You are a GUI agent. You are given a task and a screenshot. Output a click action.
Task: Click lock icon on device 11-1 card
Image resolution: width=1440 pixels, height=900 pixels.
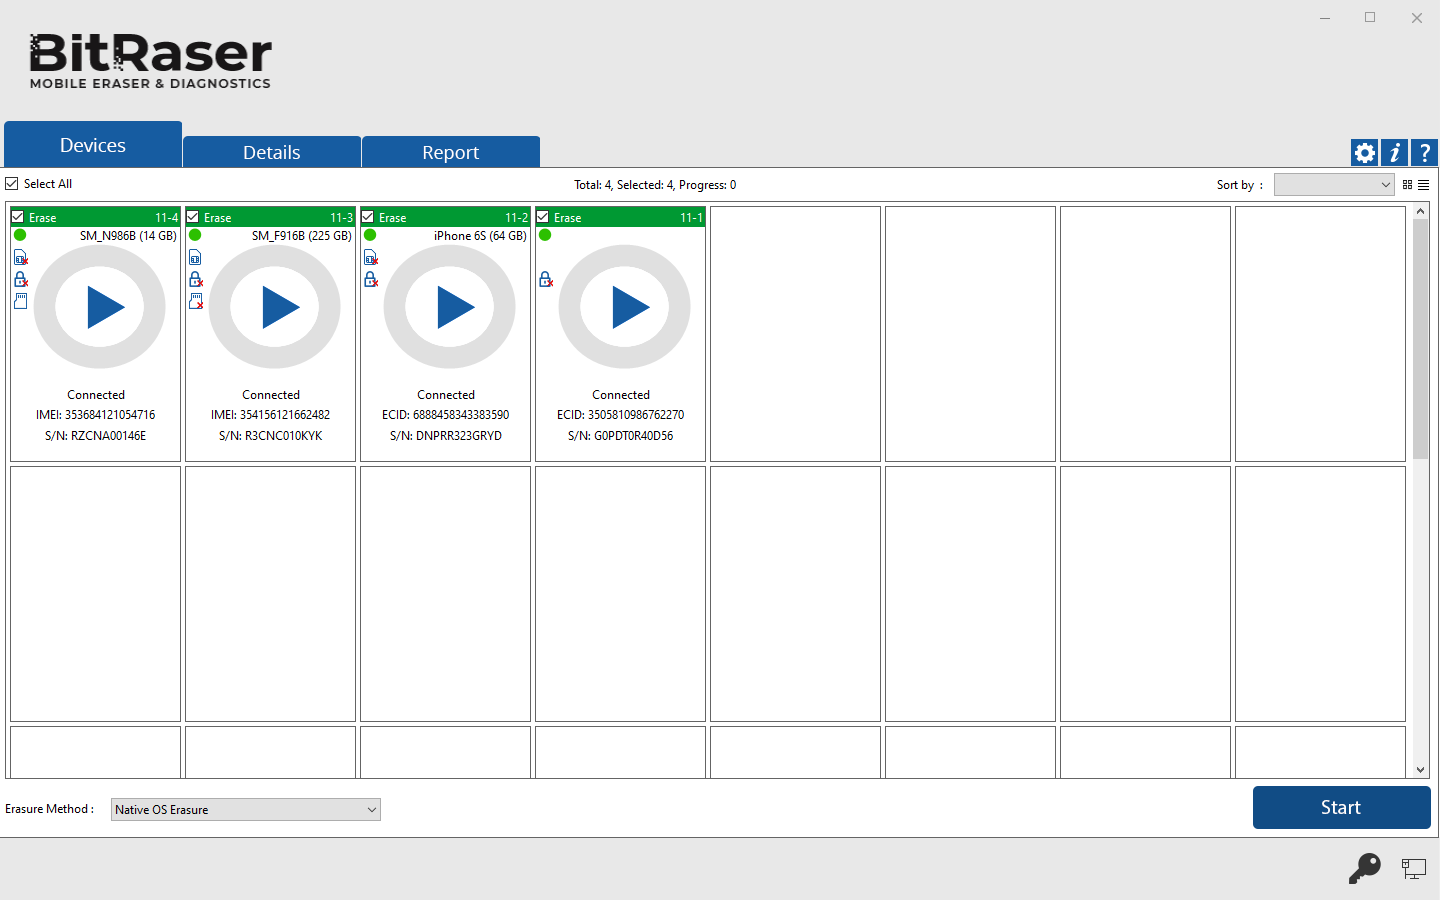click(546, 279)
